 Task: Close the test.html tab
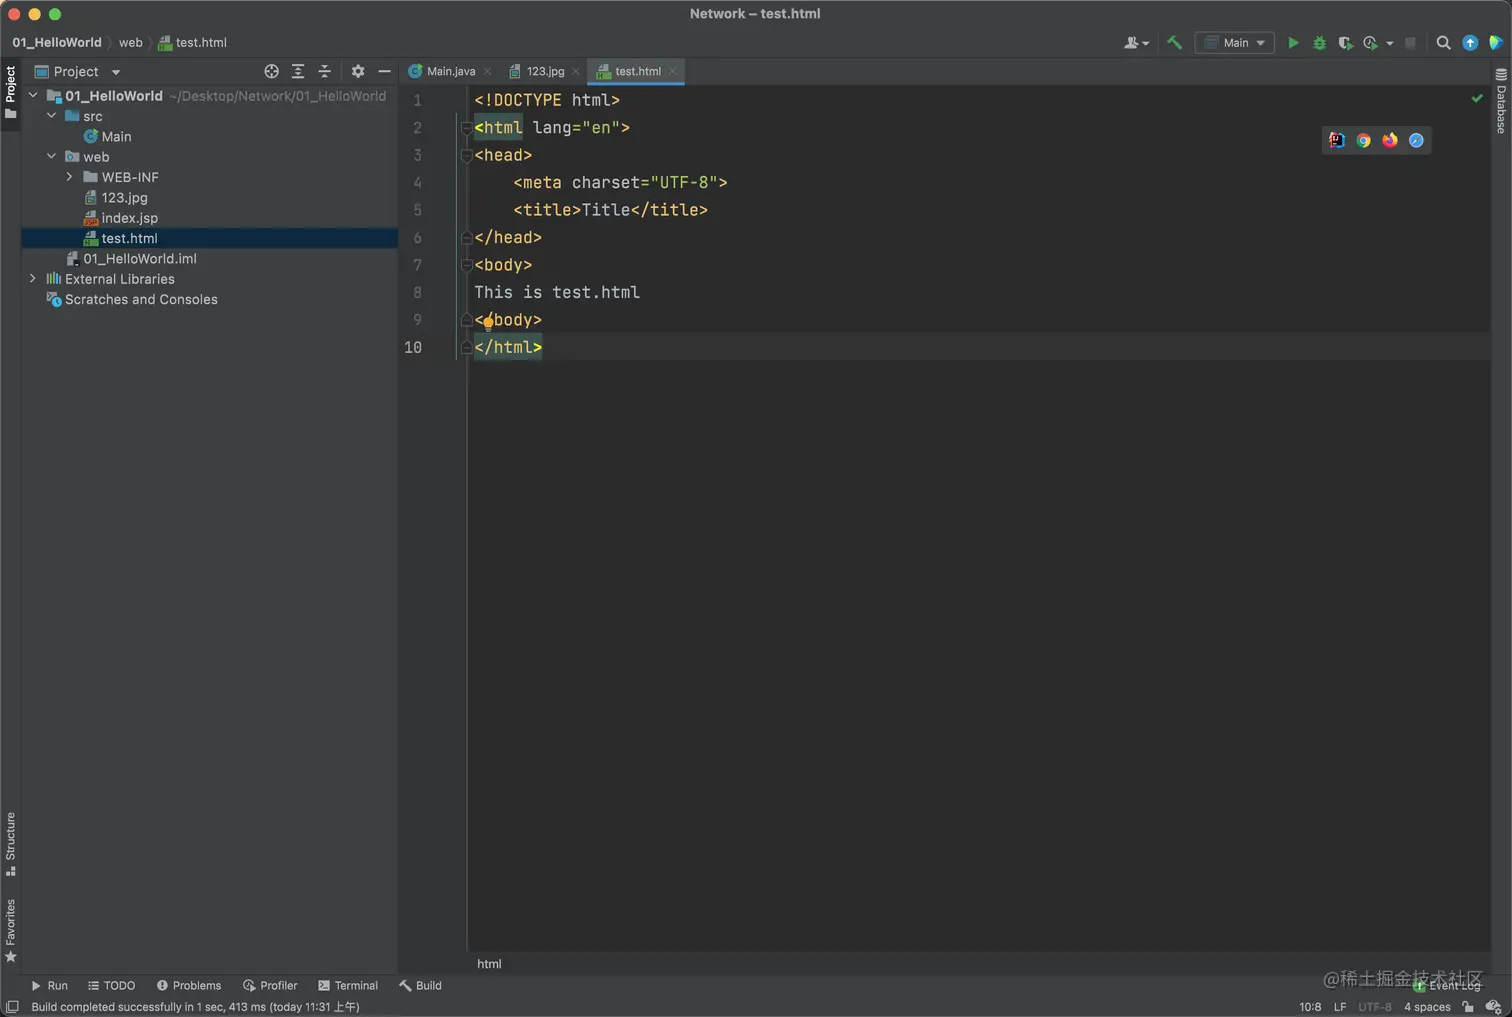click(x=673, y=72)
